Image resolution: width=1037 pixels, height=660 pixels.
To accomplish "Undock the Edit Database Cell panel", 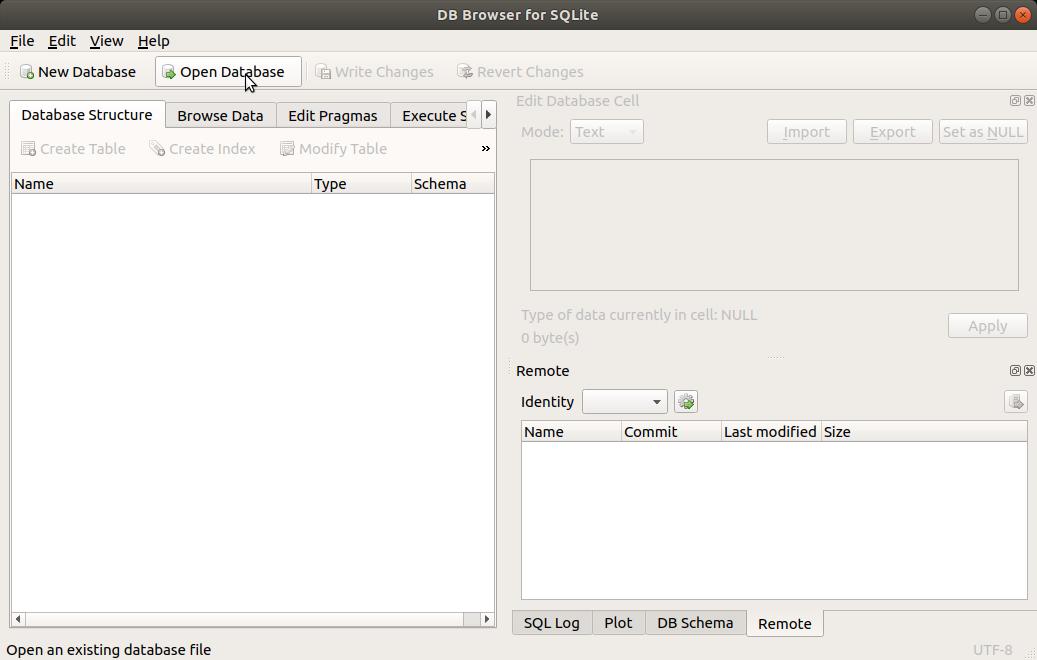I will pyautogui.click(x=1015, y=101).
